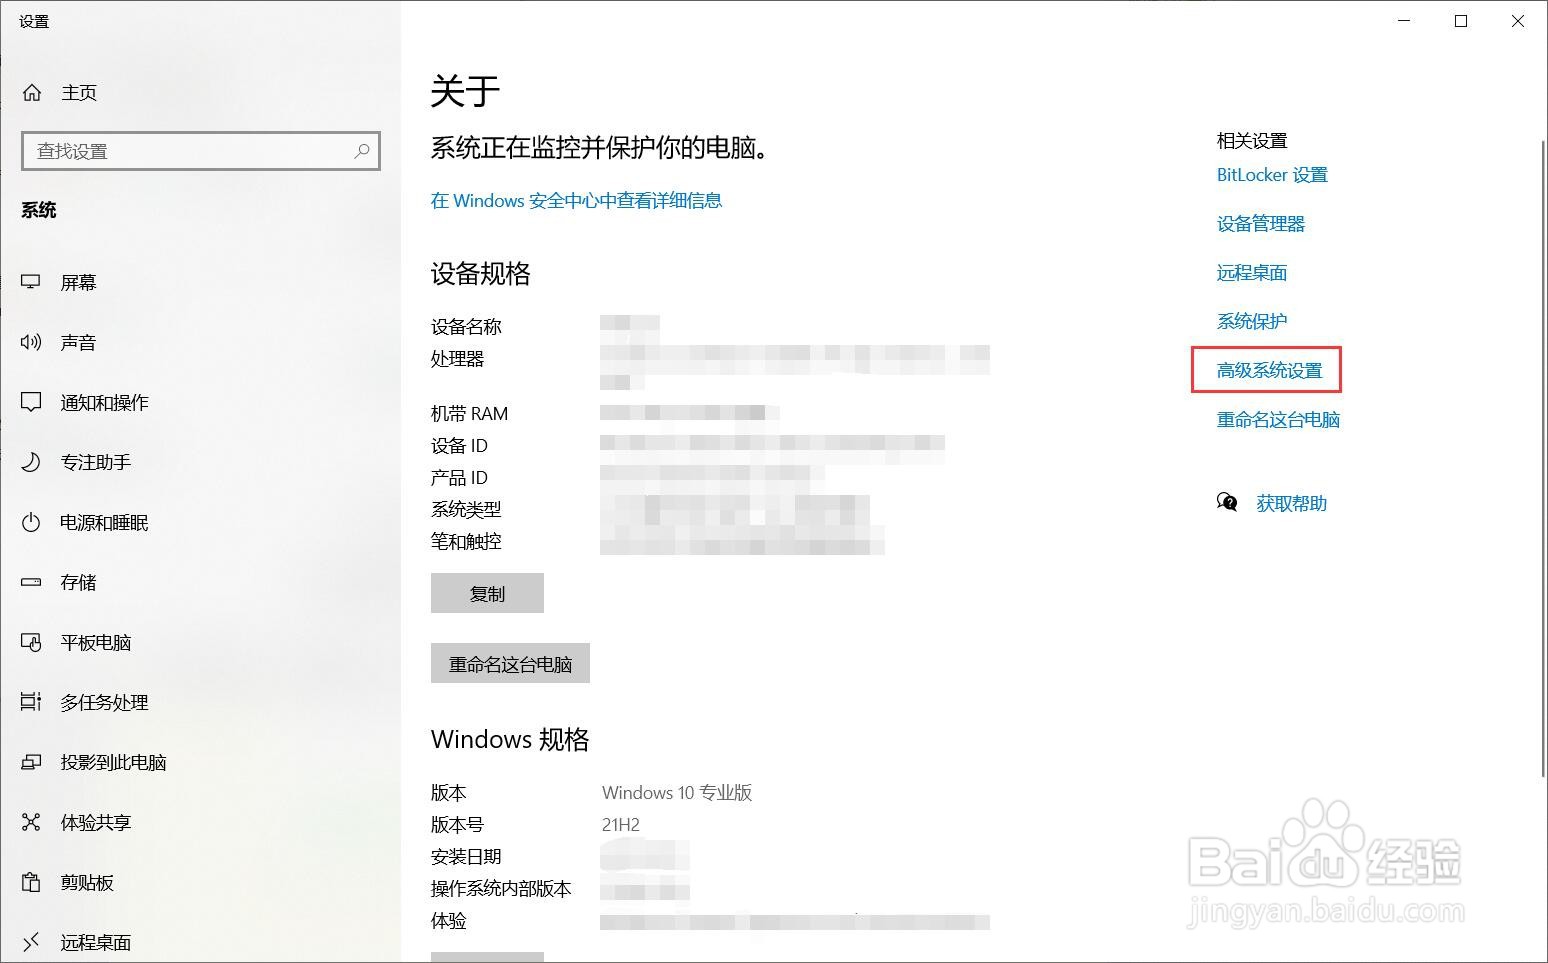Click the 处理器 label
The image size is (1548, 963).
pos(457,359)
